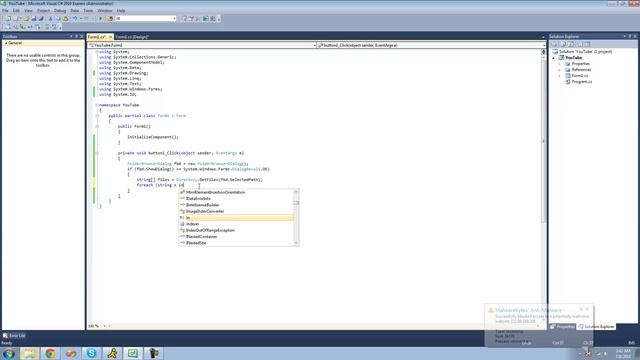Click the Add New Item toolbar icon
The width and height of the screenshot is (640, 360).
pos(16,19)
